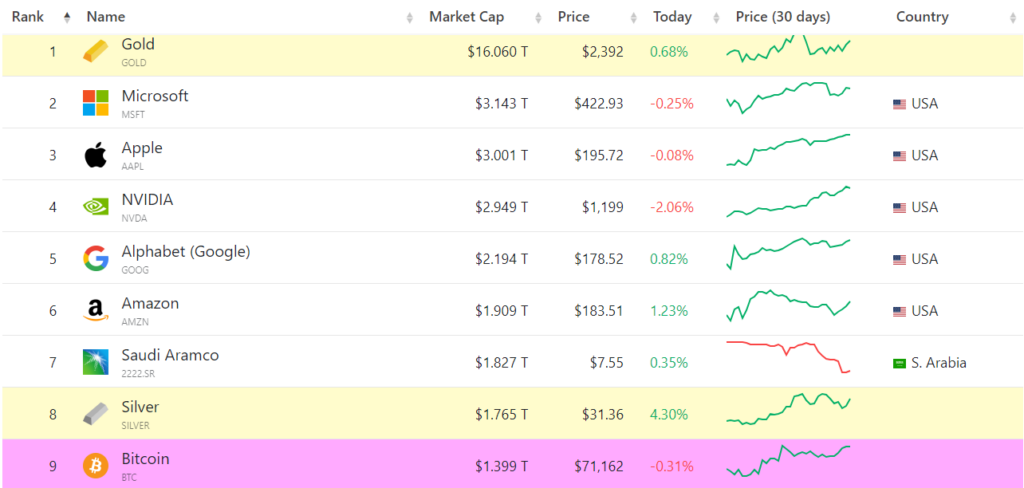
Task: Open the Alphabet (Google) link
Action: 186,252
